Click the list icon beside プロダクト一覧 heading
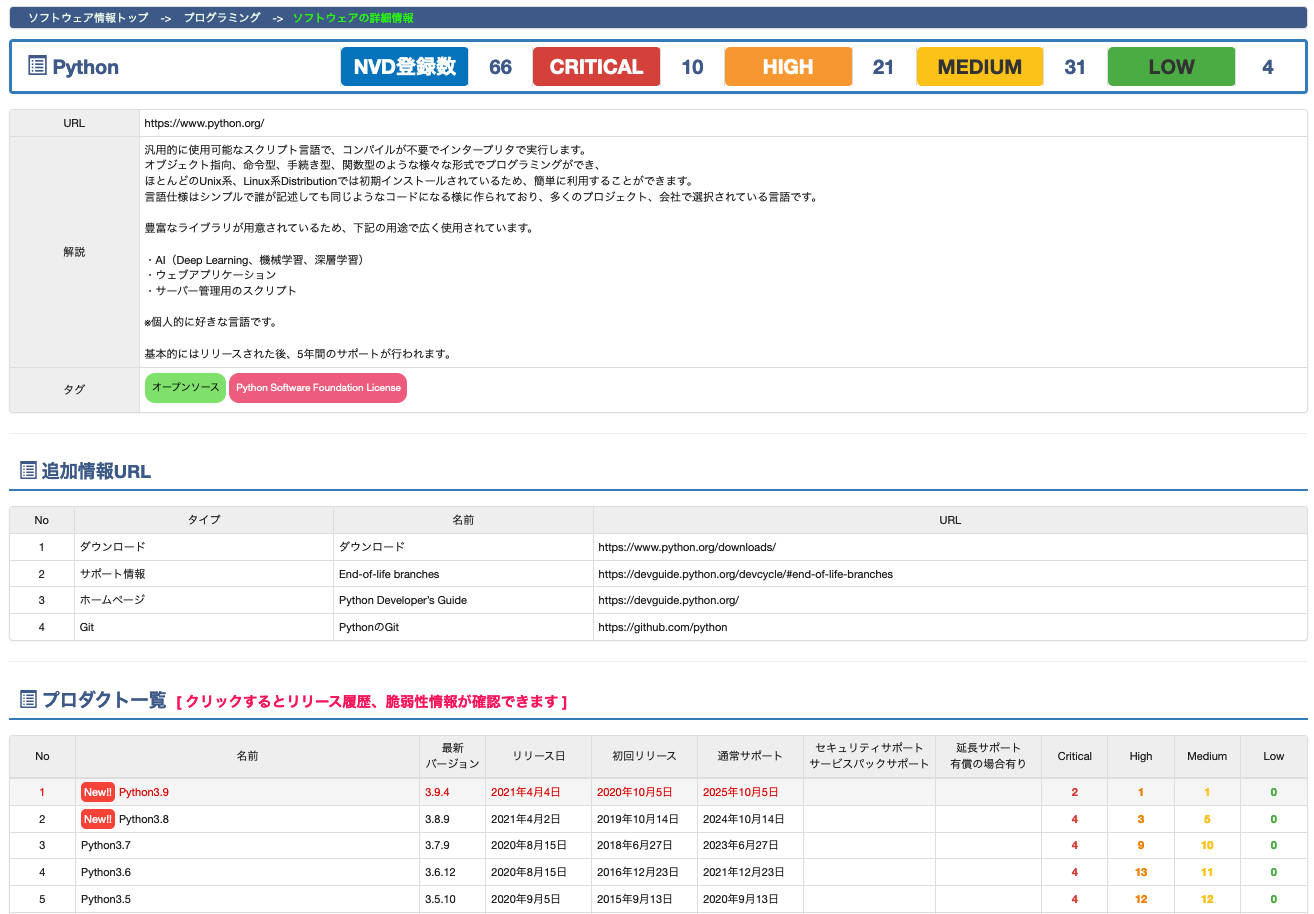This screenshot has width=1314, height=914. [x=28, y=699]
